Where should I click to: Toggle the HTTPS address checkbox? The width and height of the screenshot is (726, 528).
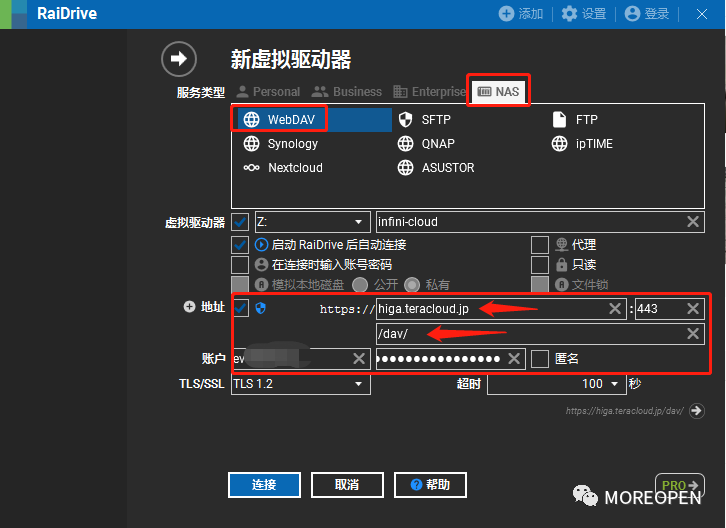click(x=241, y=308)
